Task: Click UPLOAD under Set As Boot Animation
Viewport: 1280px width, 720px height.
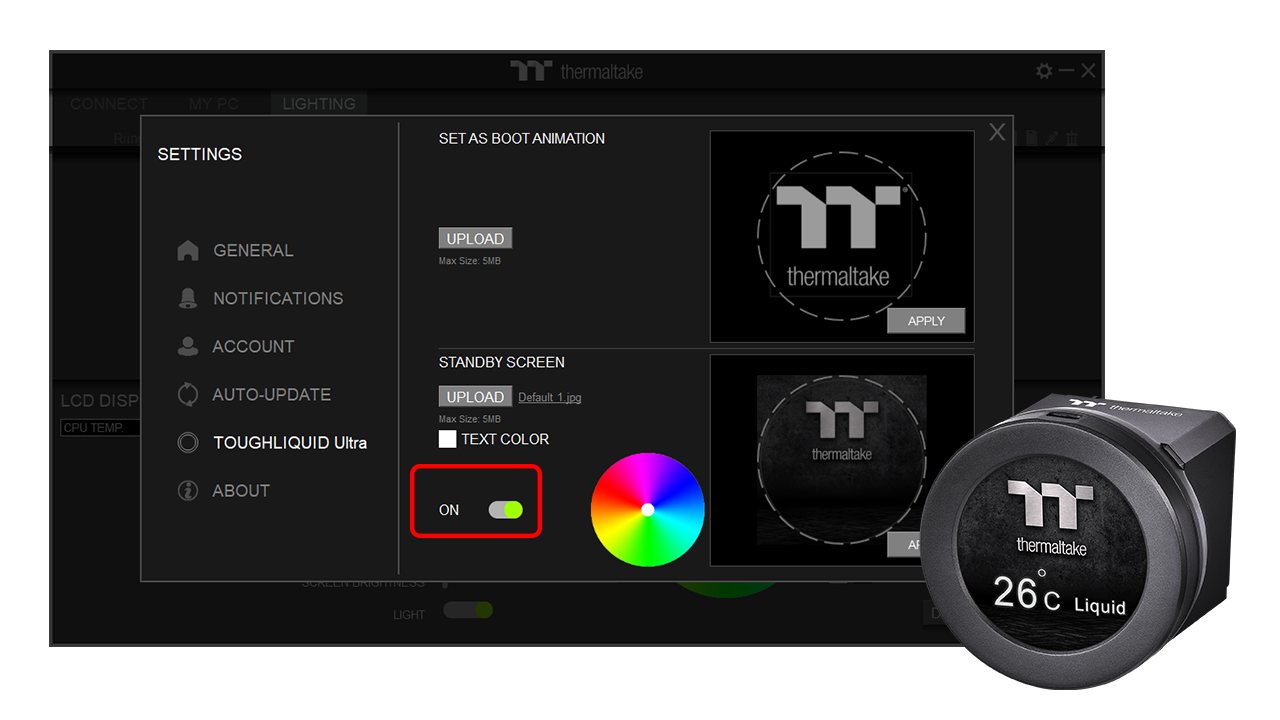Action: coord(475,239)
